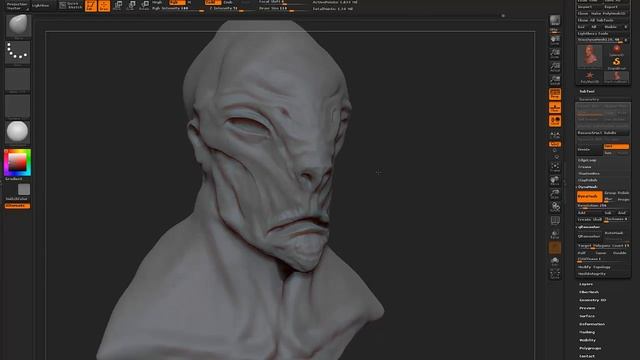
Task: Enable the Zsub sculpt mode
Action: pyautogui.click(x=229, y=2)
